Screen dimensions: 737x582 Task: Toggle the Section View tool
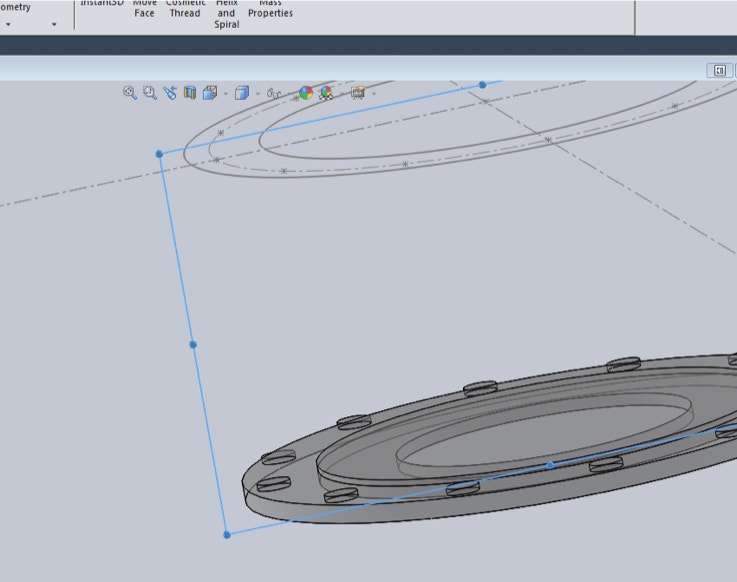(x=190, y=93)
